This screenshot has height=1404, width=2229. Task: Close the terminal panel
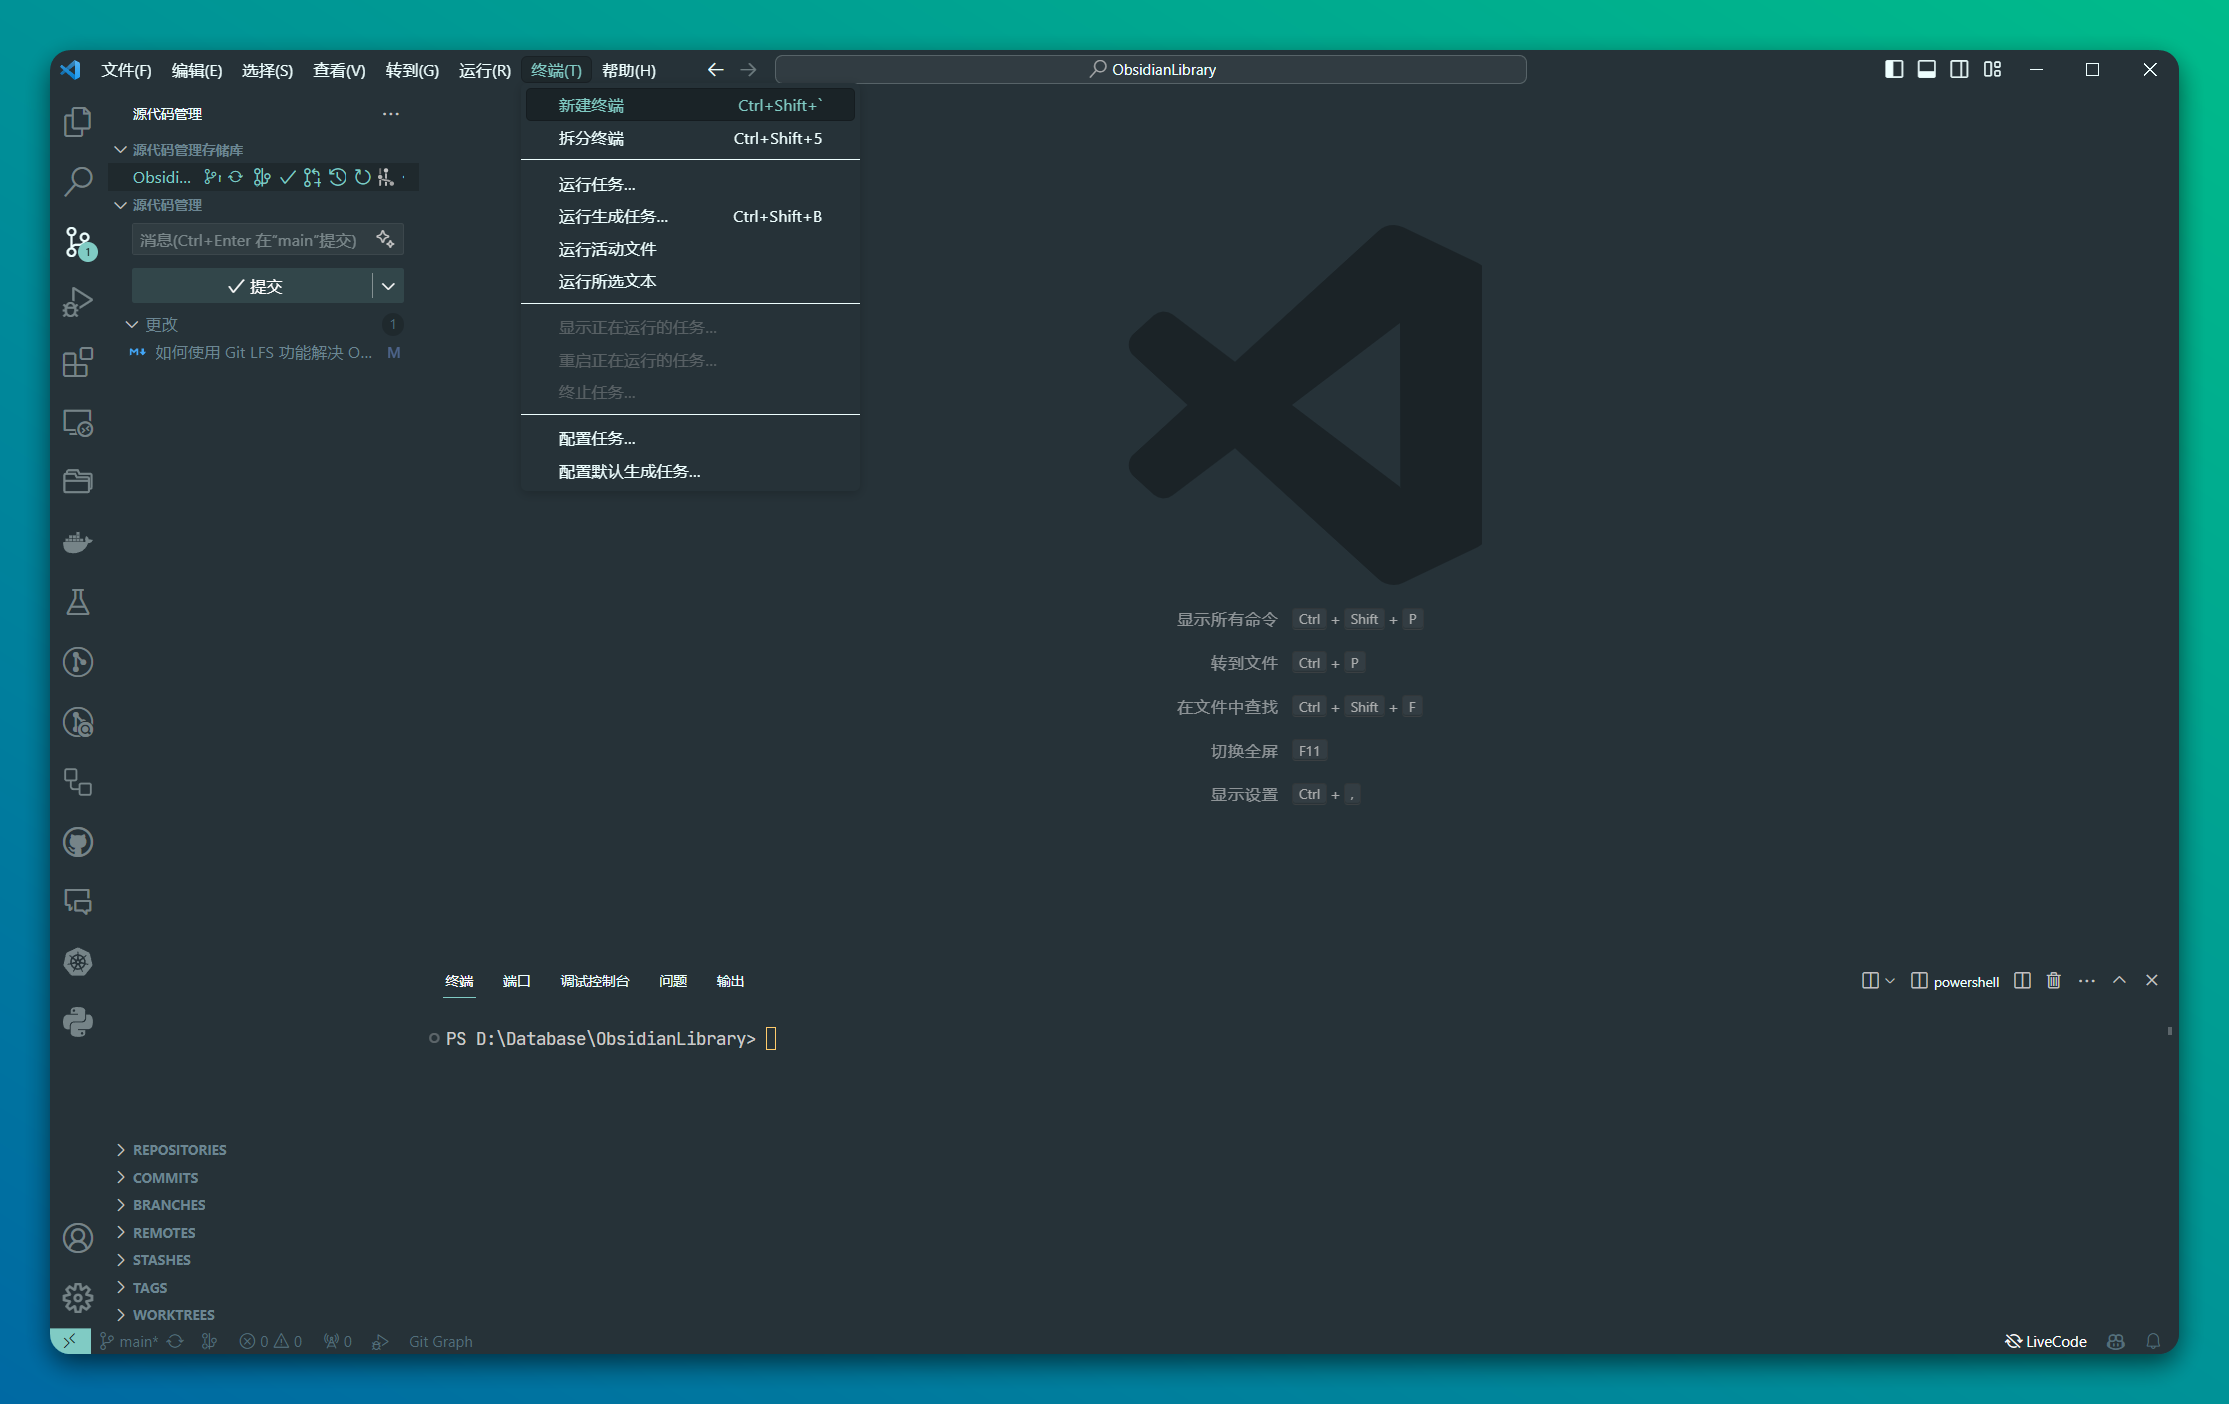coord(2152,980)
